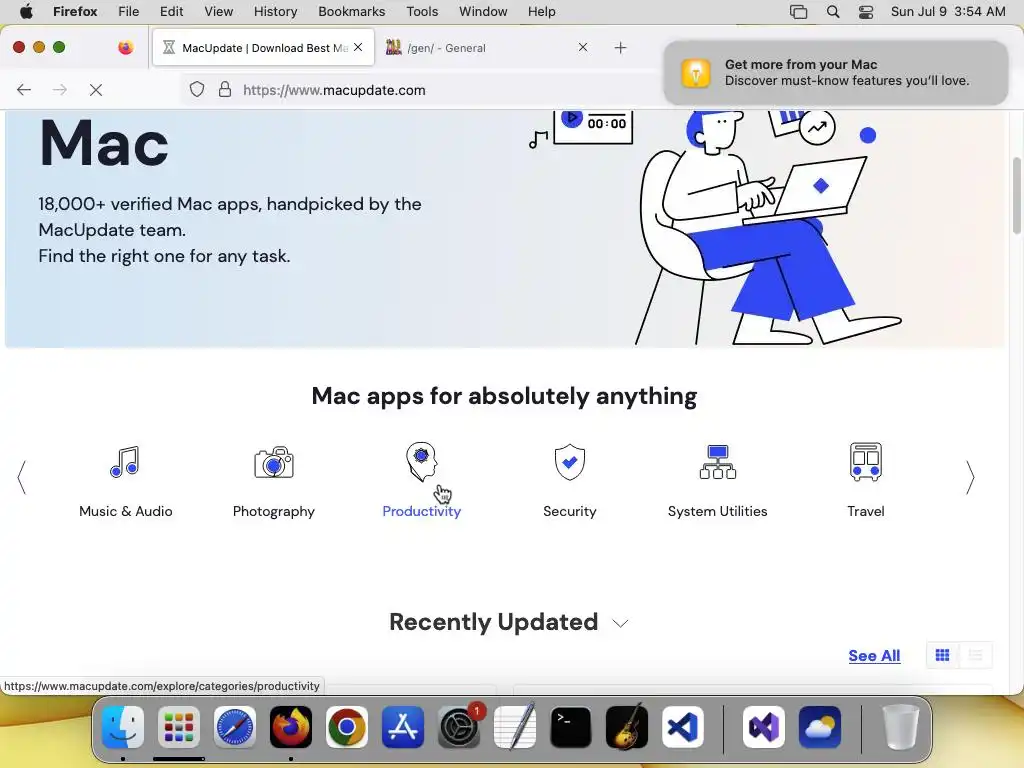Viewport: 1024px width, 768px height.
Task: Click the Productivity category label
Action: point(421,511)
